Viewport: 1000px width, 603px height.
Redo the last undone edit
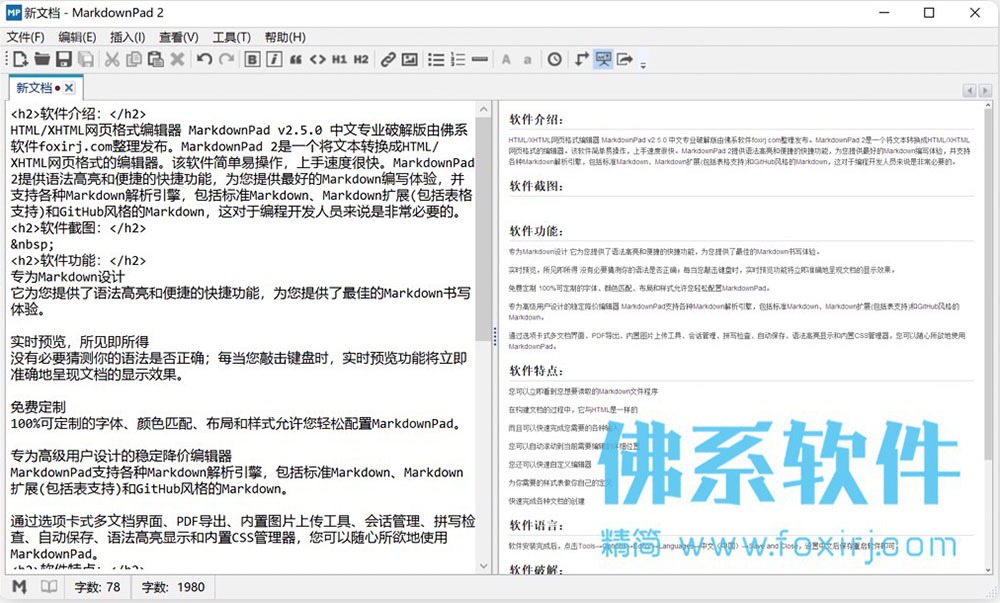click(x=226, y=59)
